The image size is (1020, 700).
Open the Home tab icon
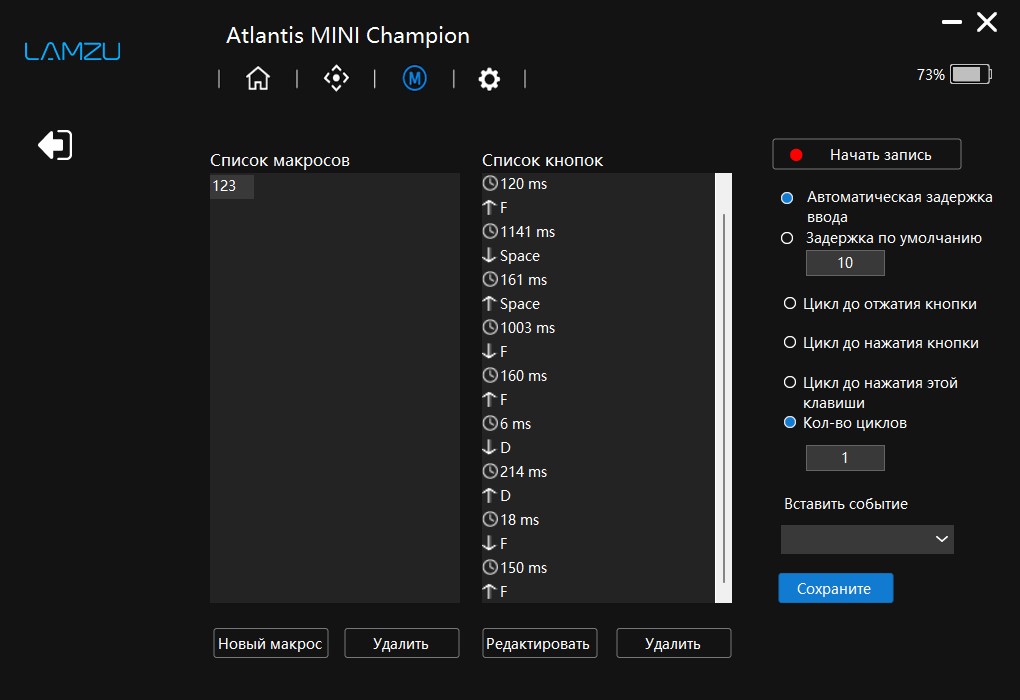coord(258,79)
